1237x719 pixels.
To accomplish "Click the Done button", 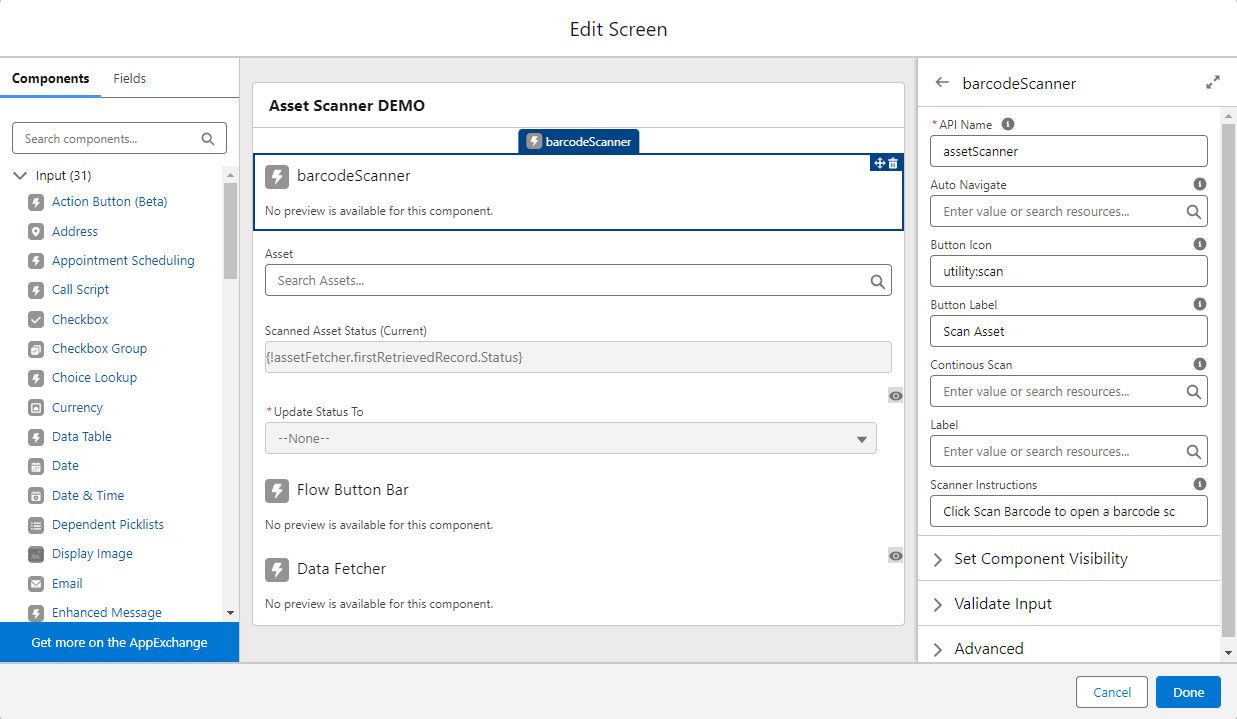I will coord(1188,692).
